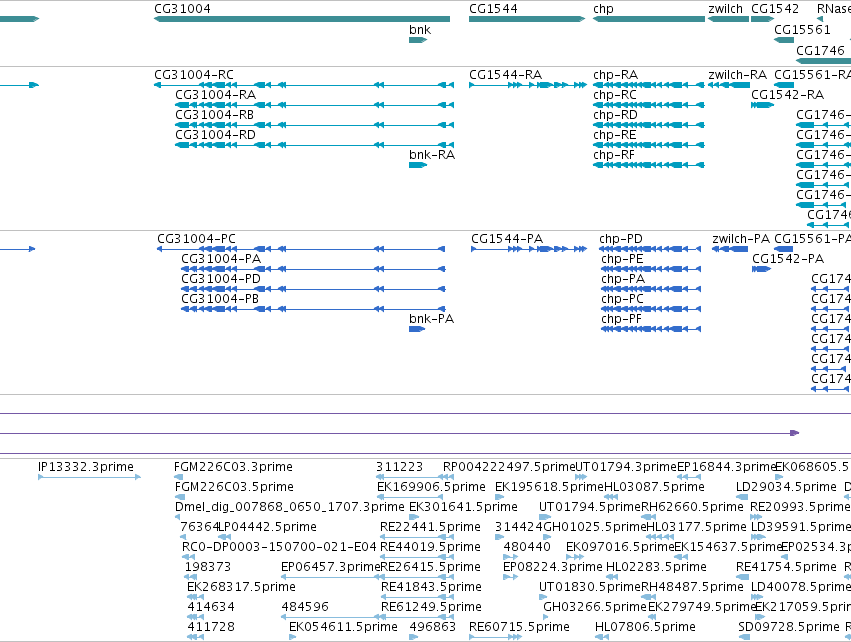This screenshot has width=851, height=642.
Task: Click the chp-PC protein label
Action: pos(623,299)
